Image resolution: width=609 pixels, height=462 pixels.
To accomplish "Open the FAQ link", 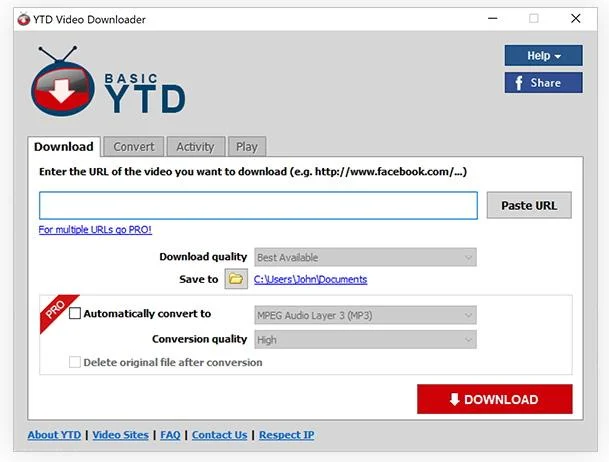I will click(170, 435).
